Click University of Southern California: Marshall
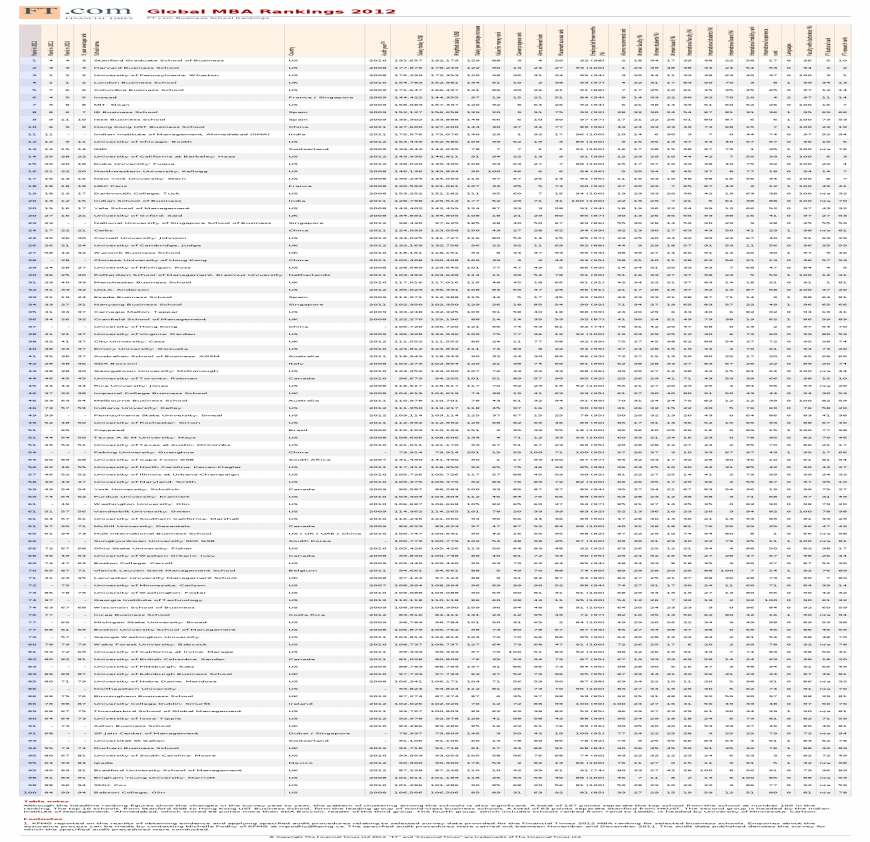The width and height of the screenshot is (870, 842). click(x=166, y=519)
